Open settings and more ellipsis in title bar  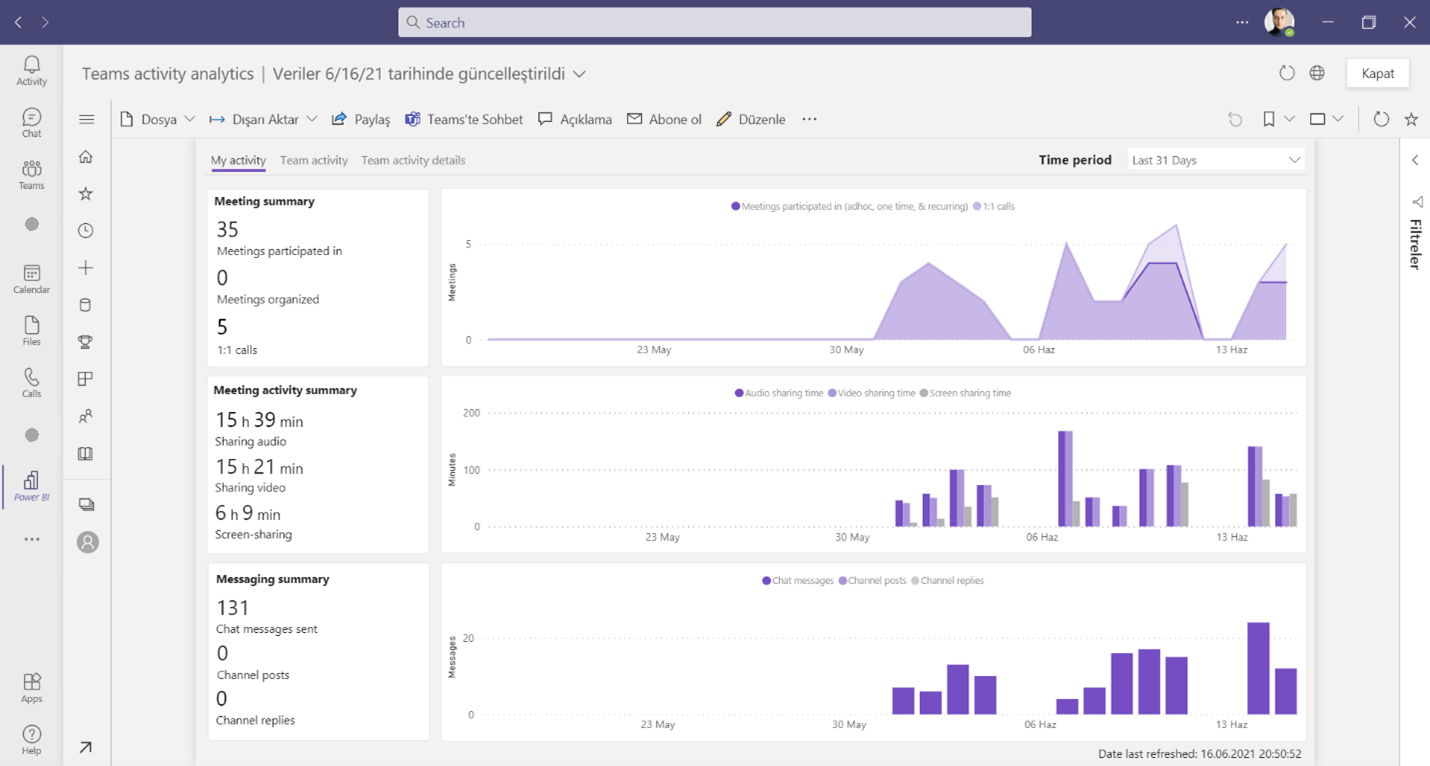[x=1242, y=22]
